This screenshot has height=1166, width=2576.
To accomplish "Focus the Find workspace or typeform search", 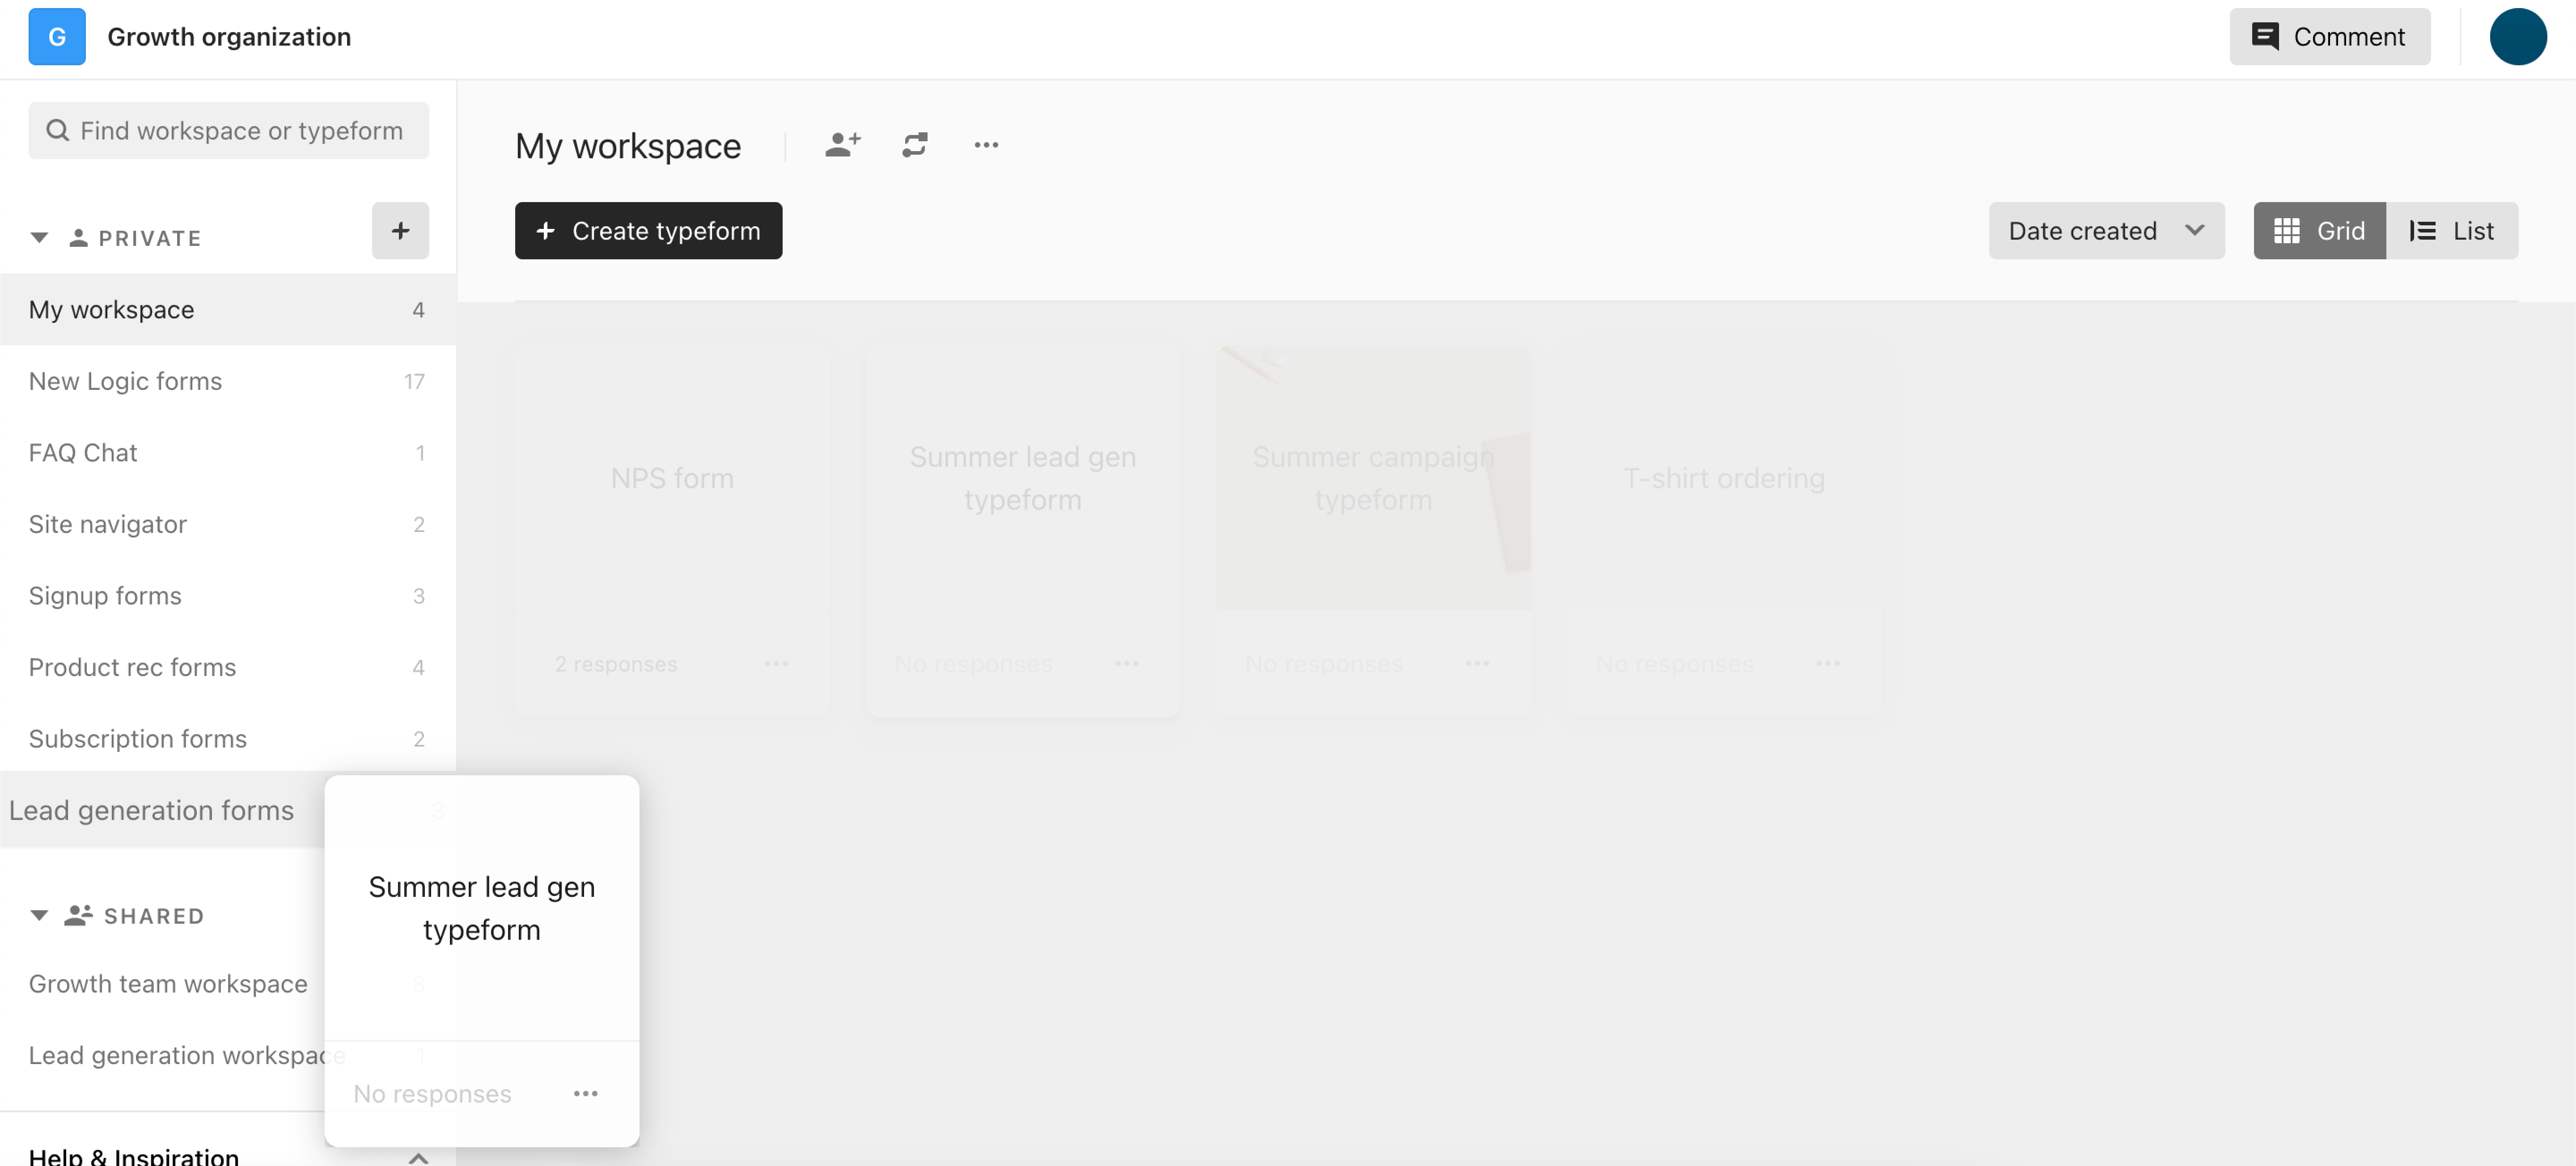I will pyautogui.click(x=229, y=131).
